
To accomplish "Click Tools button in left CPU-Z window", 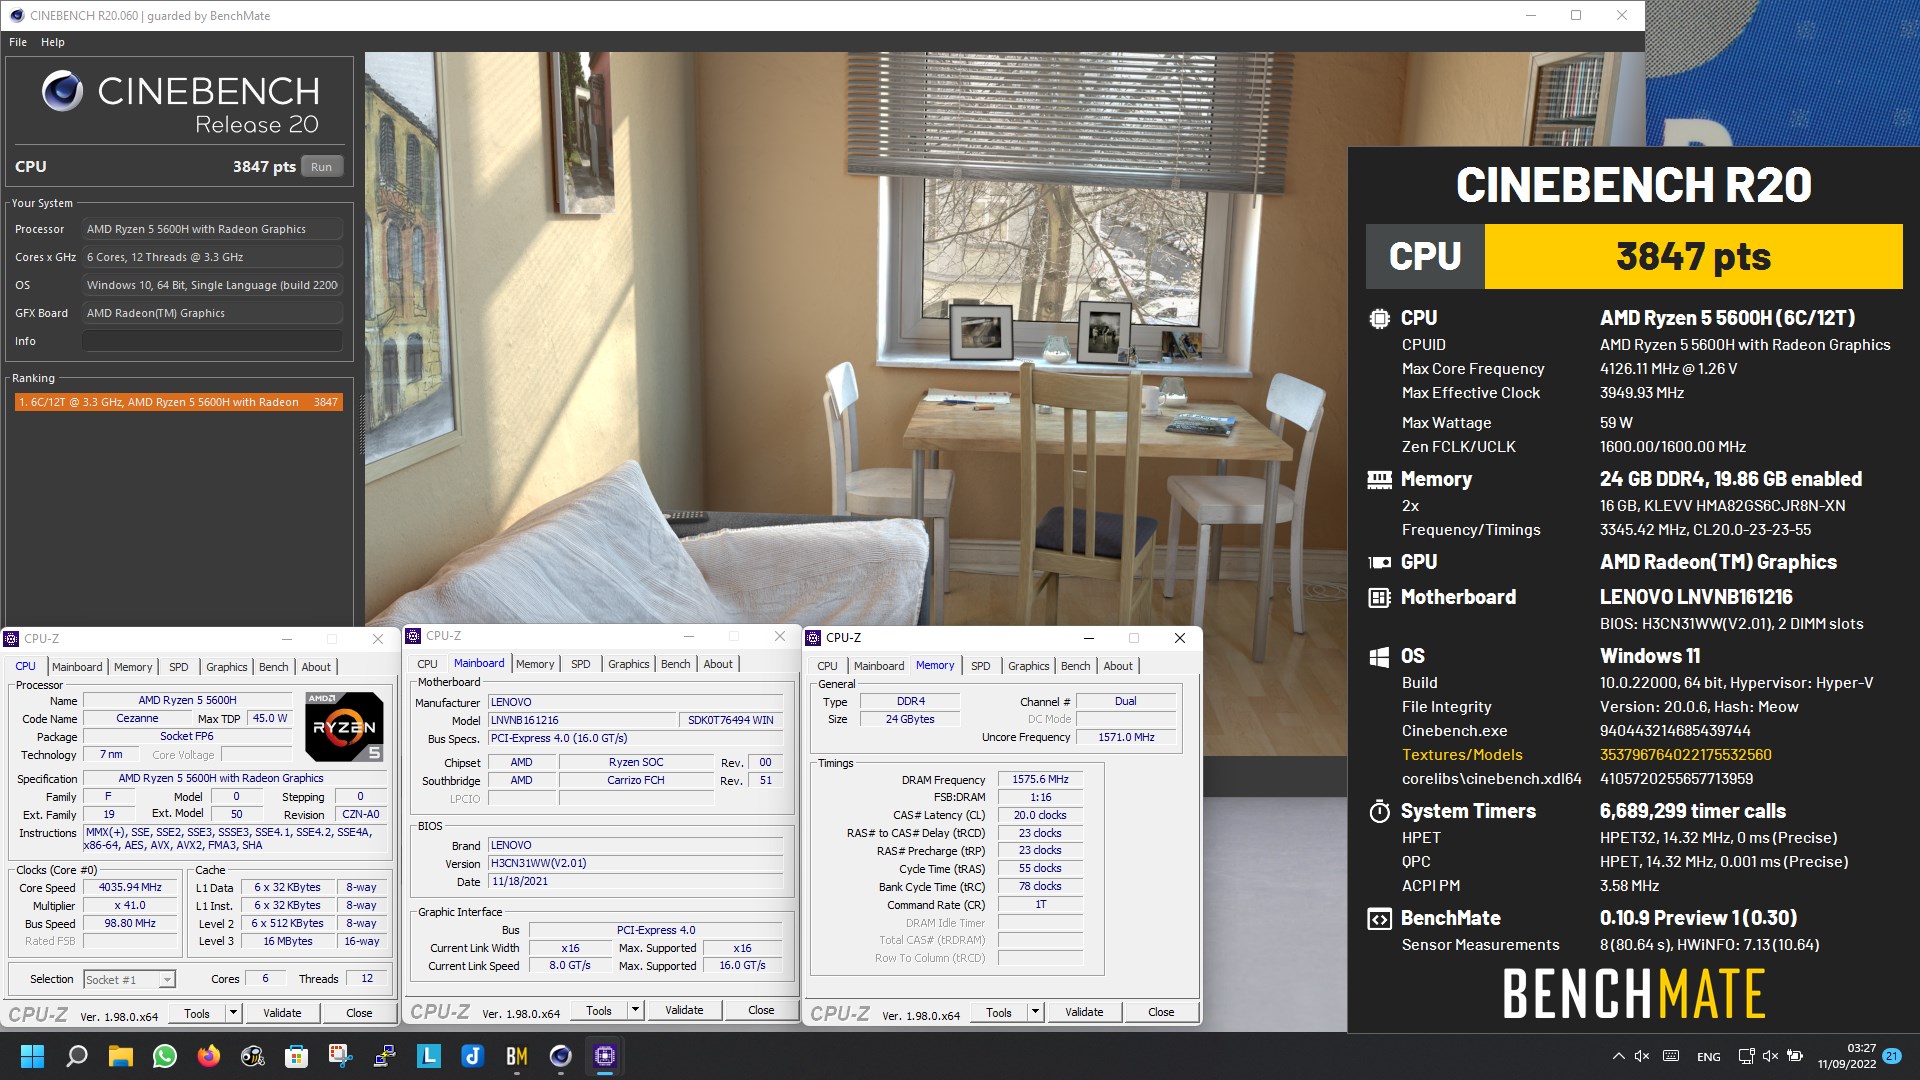I will click(x=197, y=1013).
